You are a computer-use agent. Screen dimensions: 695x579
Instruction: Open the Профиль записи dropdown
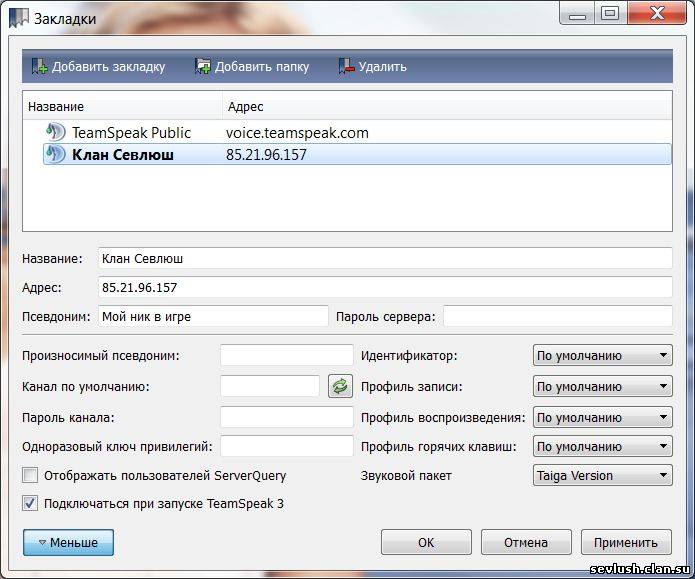click(602, 386)
